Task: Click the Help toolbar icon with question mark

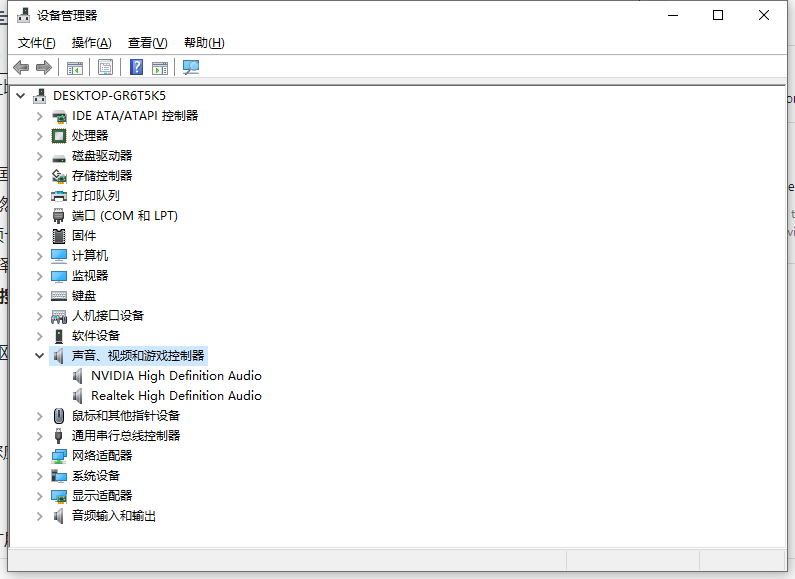Action: [x=137, y=67]
